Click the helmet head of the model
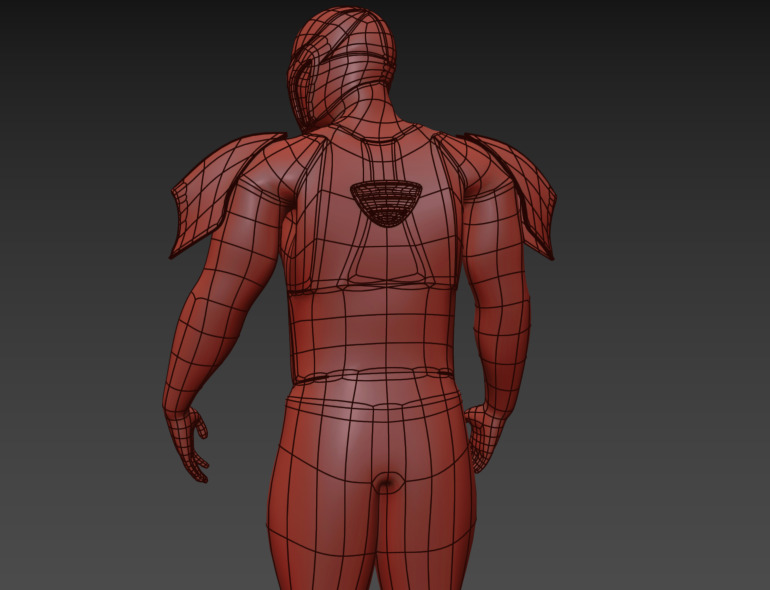 click(342, 68)
